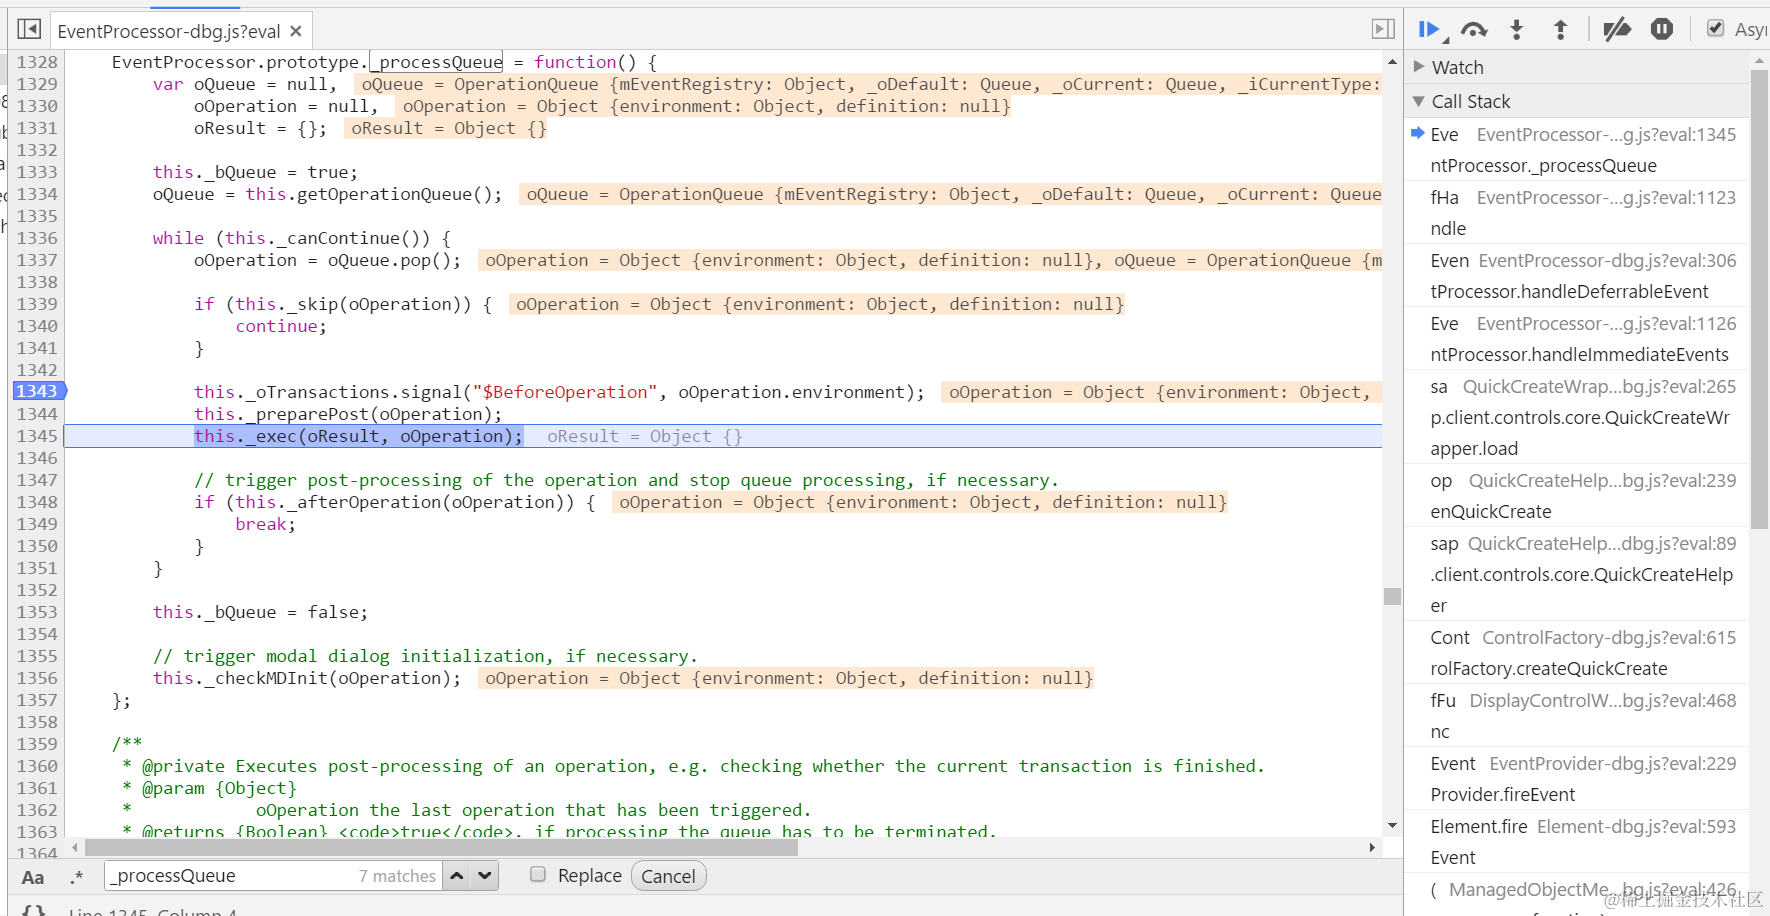Image resolution: width=1770 pixels, height=916 pixels.
Task: Click the editor scroll-left arrow
Action: point(75,848)
